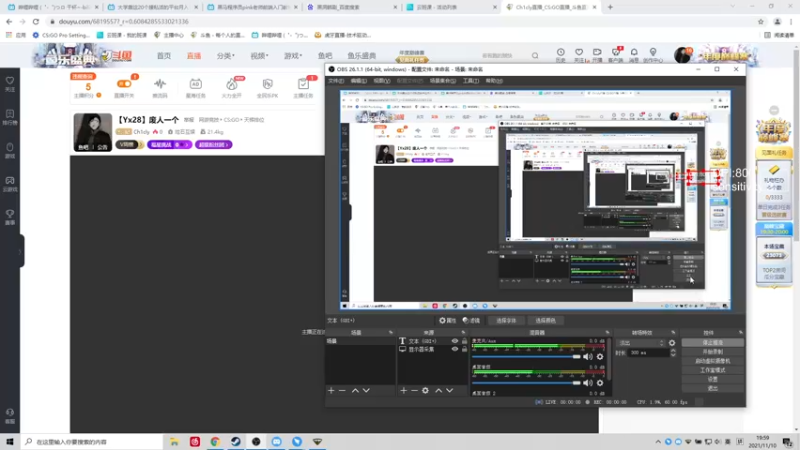Click the 启动虚拟摄像机 button
This screenshot has height=450, width=800.
click(x=712, y=361)
